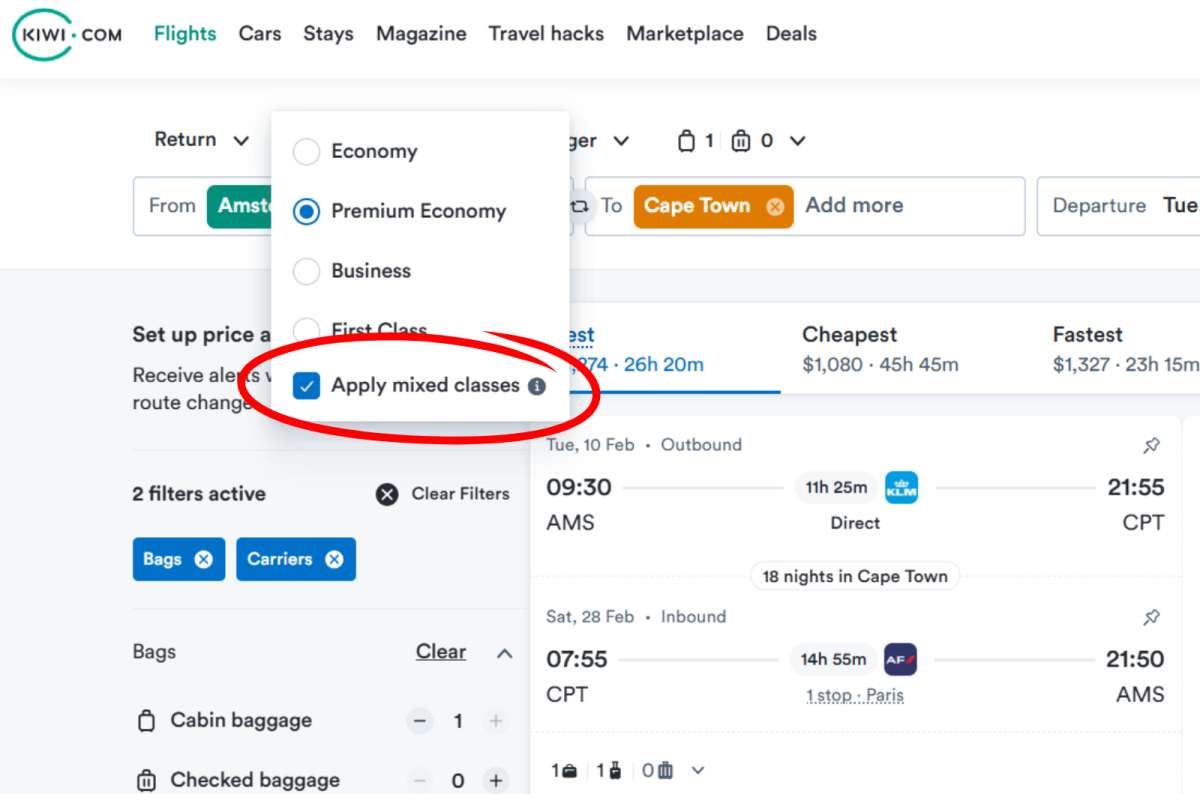Uncheck the Apply mixed classes checkbox
This screenshot has height=794, width=1200.
pos(306,385)
